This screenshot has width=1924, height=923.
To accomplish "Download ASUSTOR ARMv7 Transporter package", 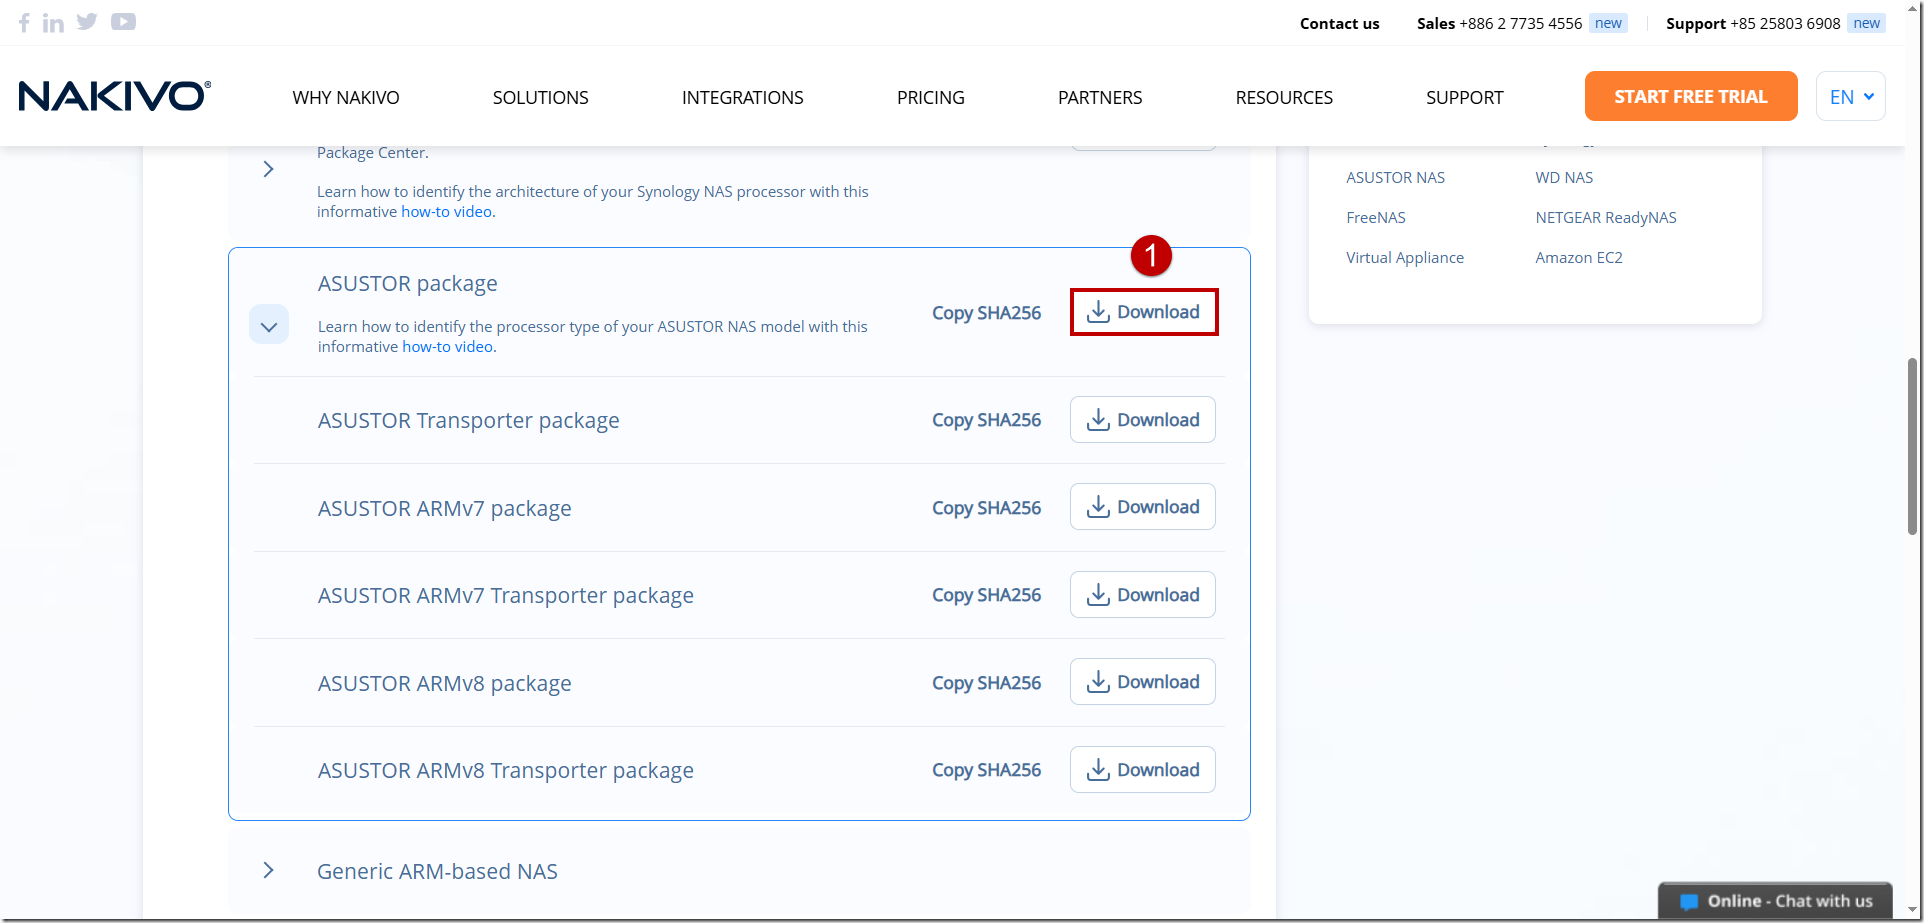I will (x=1143, y=595).
